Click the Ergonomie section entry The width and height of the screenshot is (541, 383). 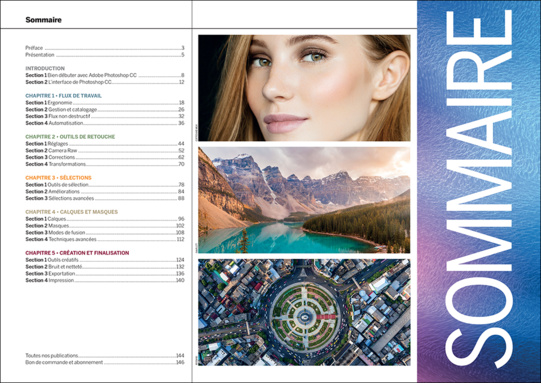(x=105, y=102)
